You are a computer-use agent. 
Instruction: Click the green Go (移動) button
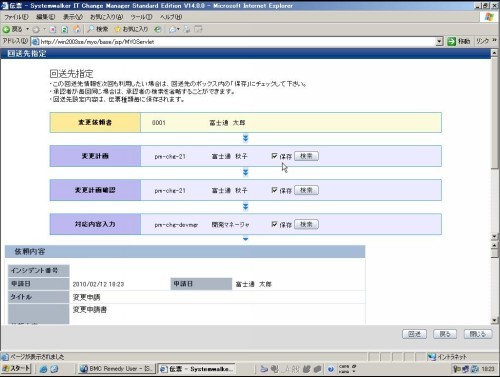459,41
